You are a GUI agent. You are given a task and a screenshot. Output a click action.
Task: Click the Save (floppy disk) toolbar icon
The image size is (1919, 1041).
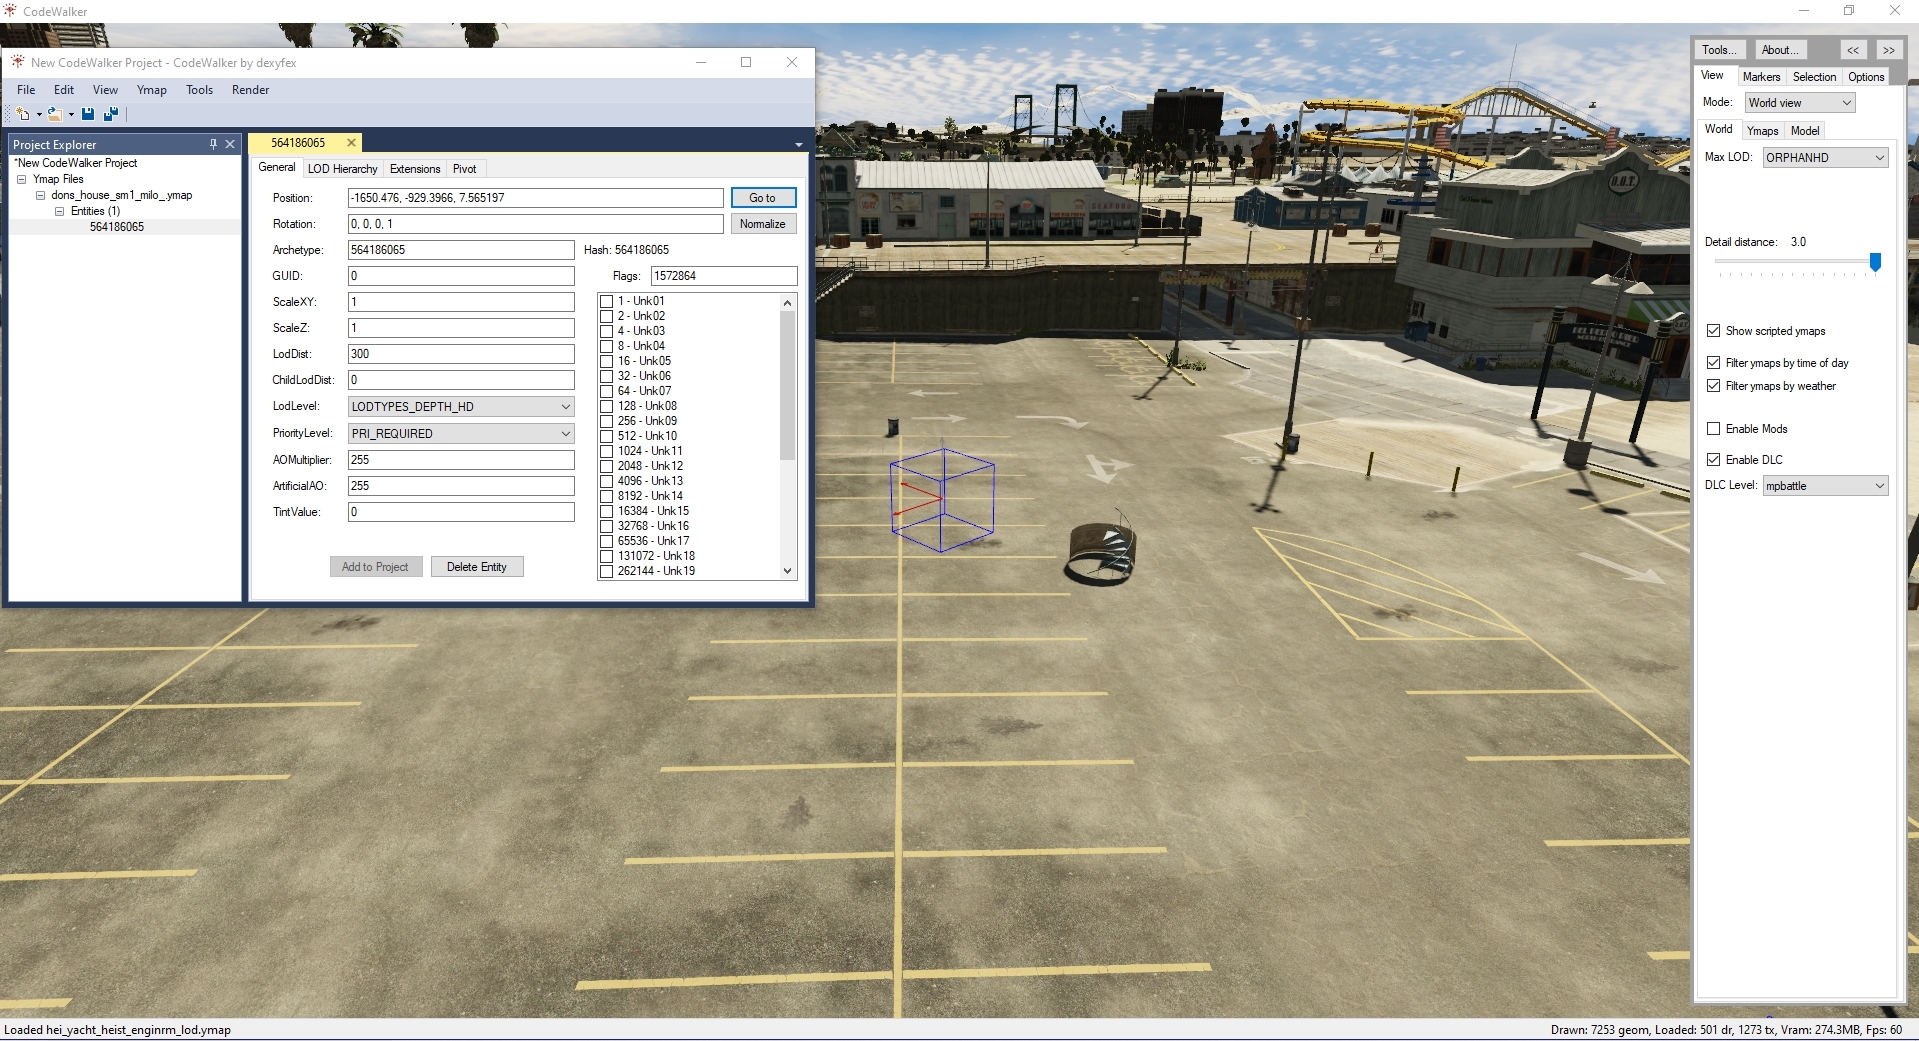tap(88, 114)
